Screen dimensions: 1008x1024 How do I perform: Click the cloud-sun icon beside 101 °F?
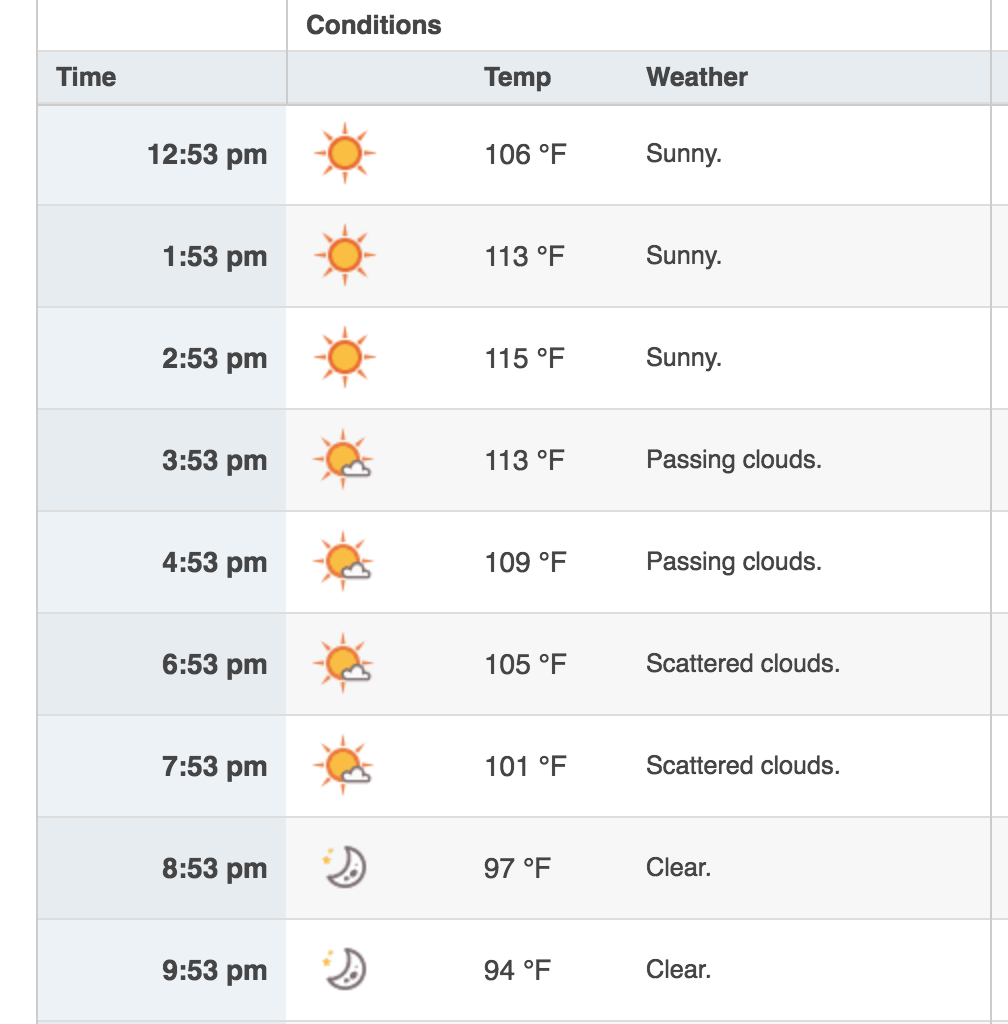point(343,765)
